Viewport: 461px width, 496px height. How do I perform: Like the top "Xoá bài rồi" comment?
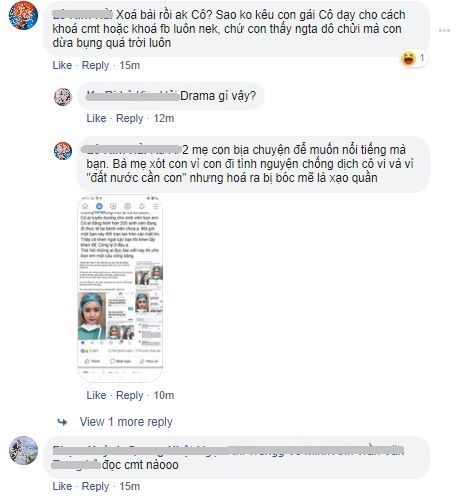(x=62, y=65)
